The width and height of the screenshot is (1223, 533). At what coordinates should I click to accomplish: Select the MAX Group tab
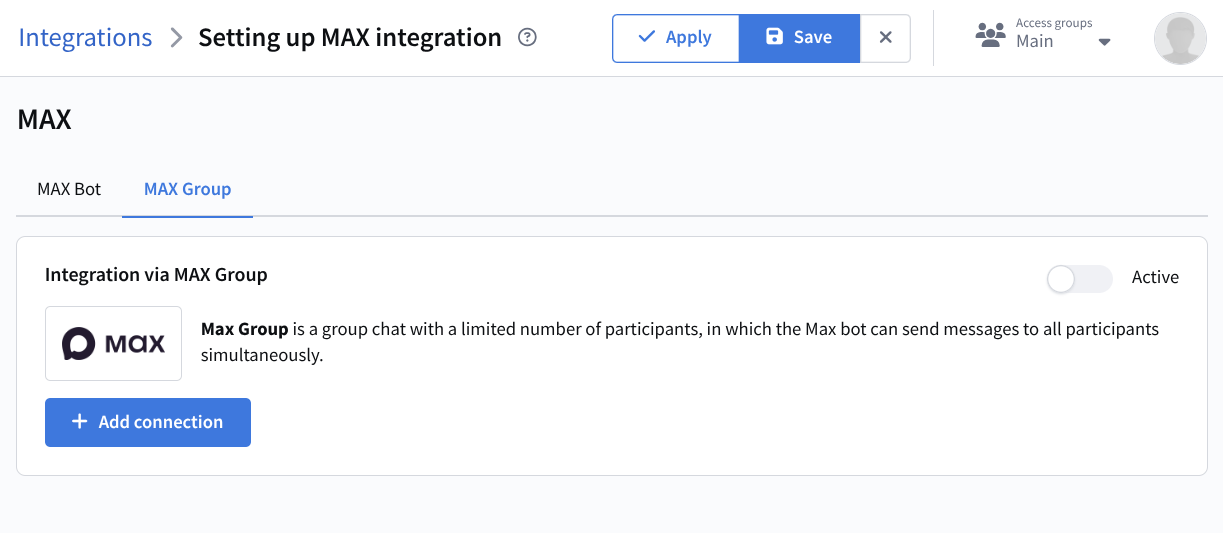pos(187,189)
